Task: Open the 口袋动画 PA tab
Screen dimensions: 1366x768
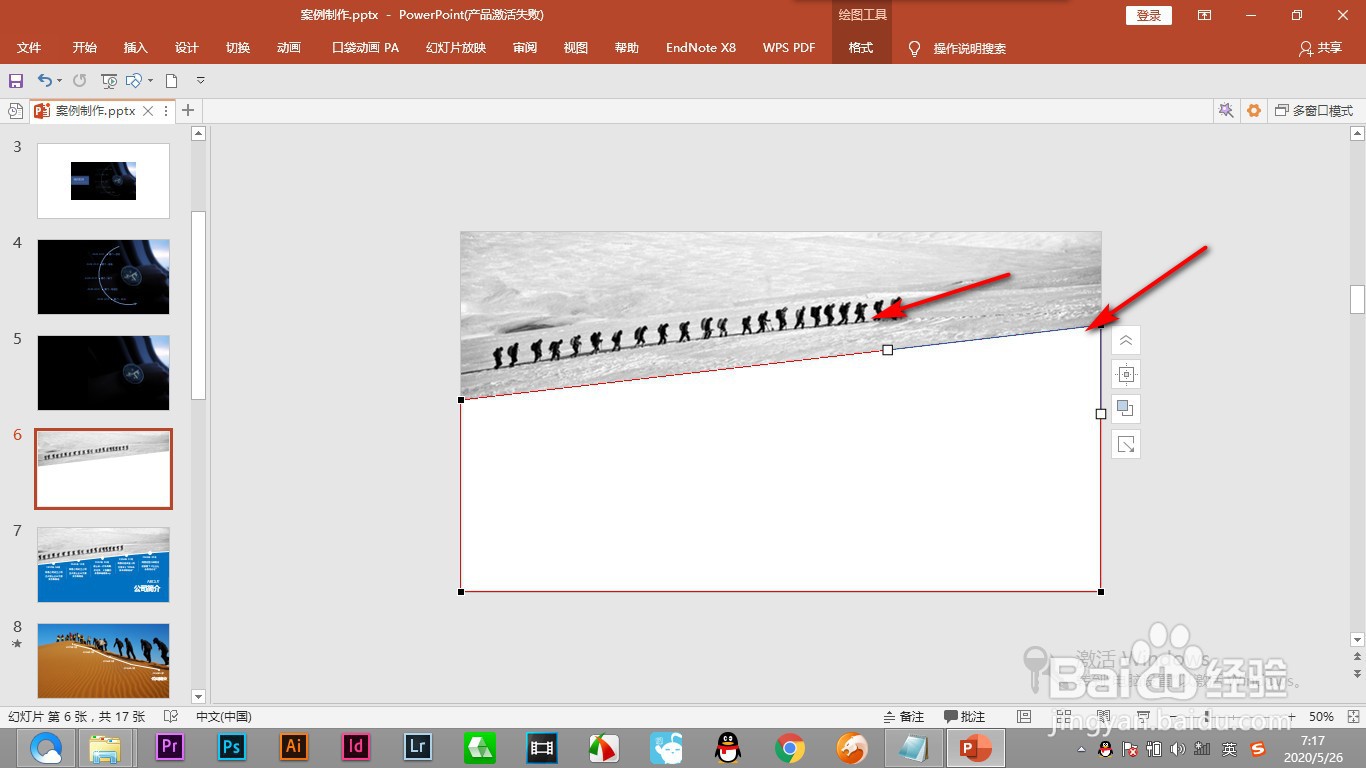Action: coord(365,48)
